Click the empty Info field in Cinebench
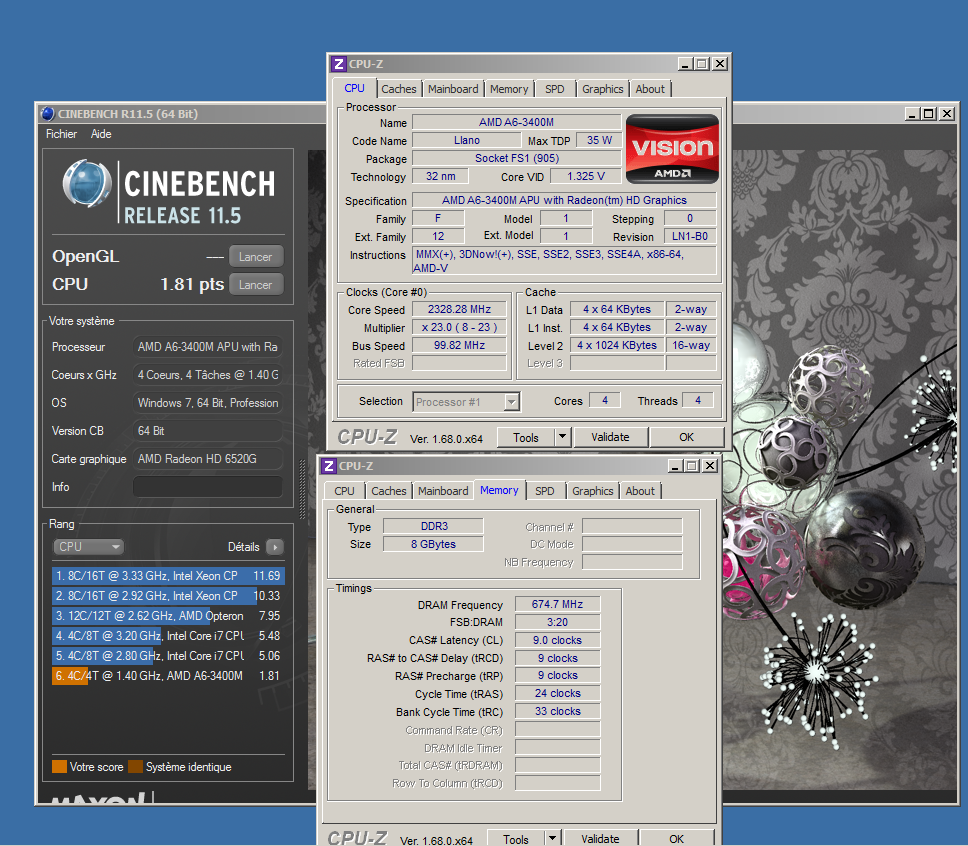The image size is (968, 846). click(x=208, y=487)
